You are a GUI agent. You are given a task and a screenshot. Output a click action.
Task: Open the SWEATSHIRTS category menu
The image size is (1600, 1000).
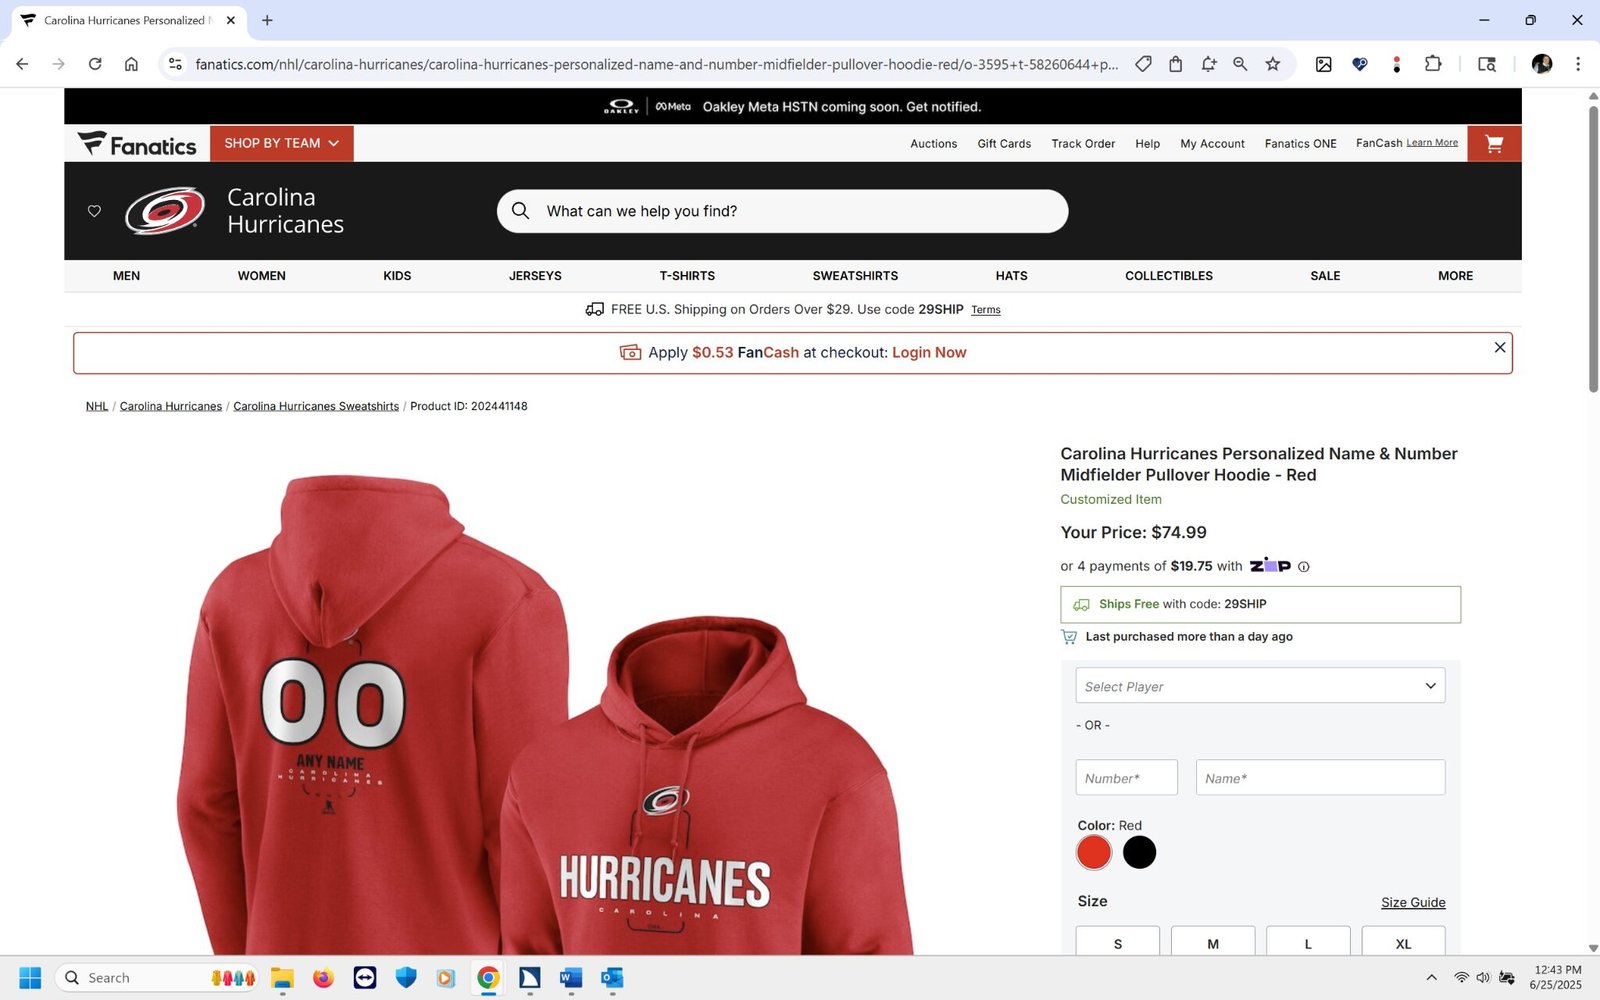pos(855,276)
